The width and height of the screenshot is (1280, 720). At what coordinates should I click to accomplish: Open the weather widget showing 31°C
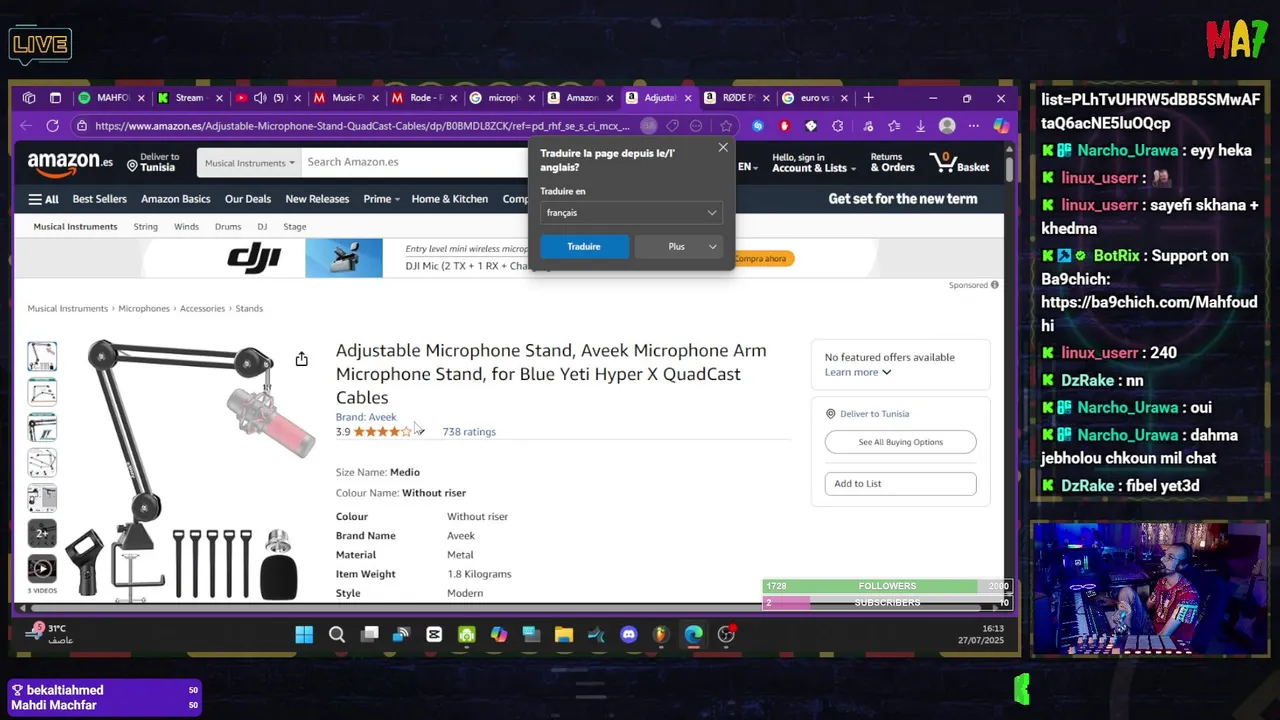tap(50, 634)
